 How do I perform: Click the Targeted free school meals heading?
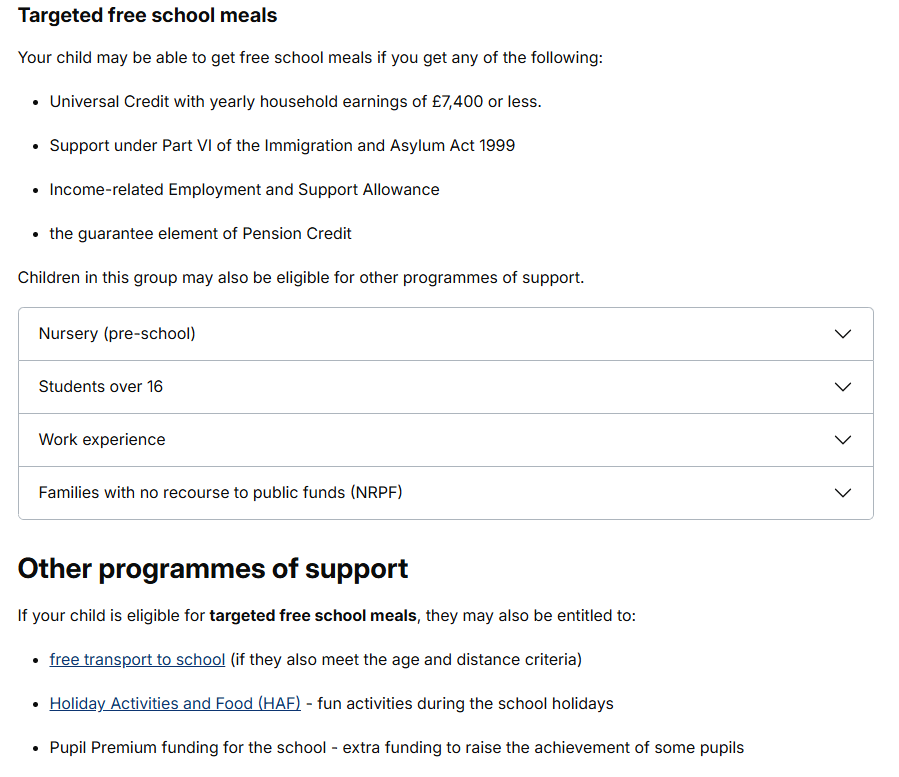pyautogui.click(x=147, y=15)
